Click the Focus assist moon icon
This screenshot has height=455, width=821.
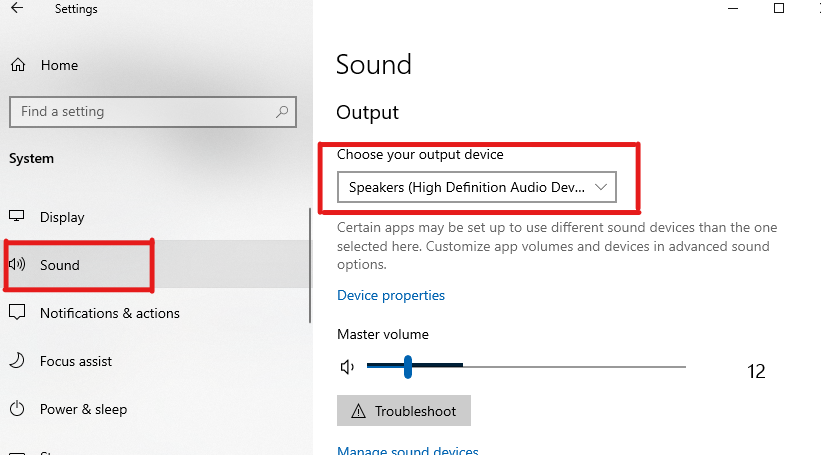pyautogui.click(x=17, y=361)
